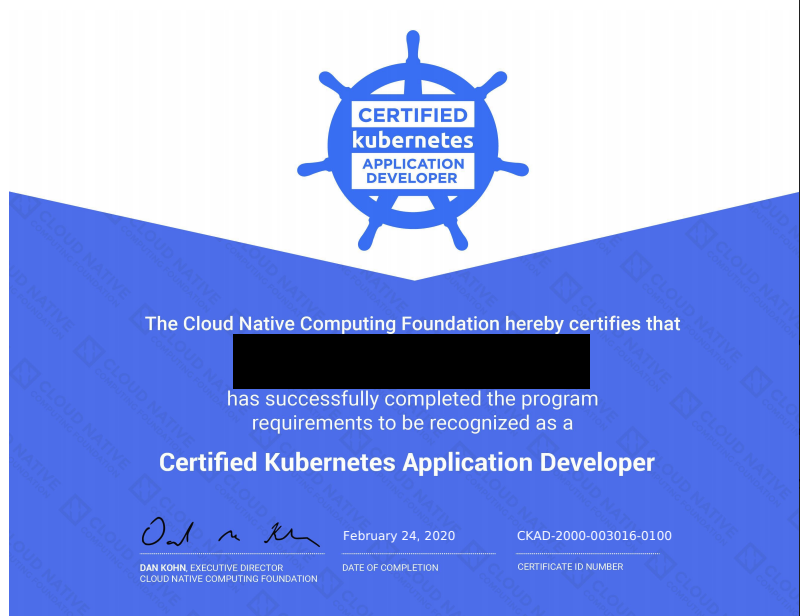
Task: Click the 'DATE OF COMPLETION' label
Action: click(390, 568)
